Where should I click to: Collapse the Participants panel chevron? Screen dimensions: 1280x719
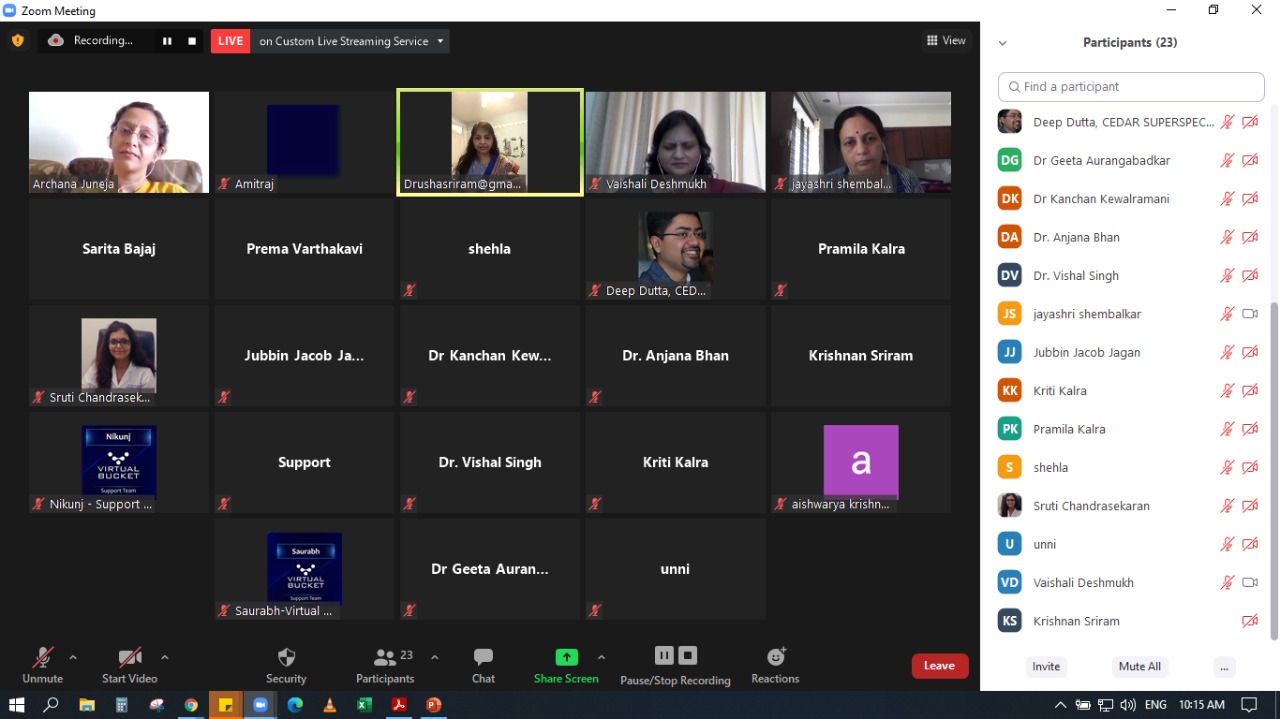tap(1002, 43)
